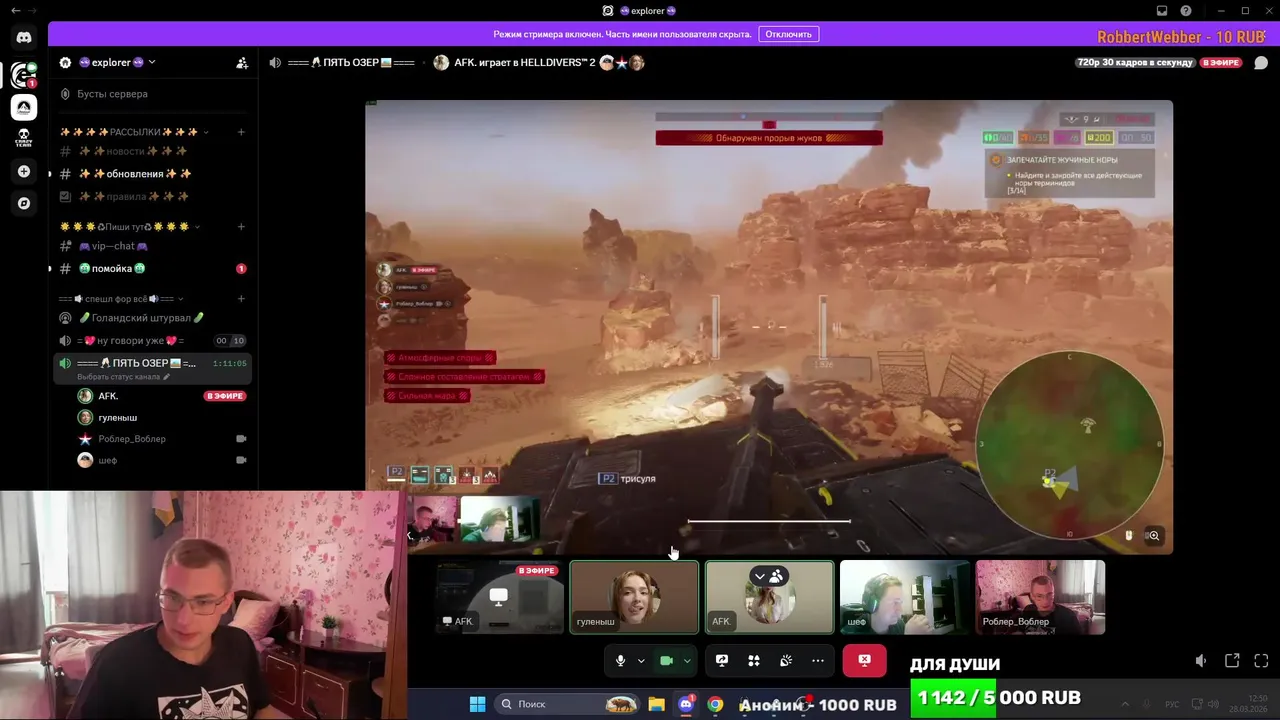Create channel in Пиши тут category with plus
Viewport: 1280px width, 720px height.
(x=241, y=227)
